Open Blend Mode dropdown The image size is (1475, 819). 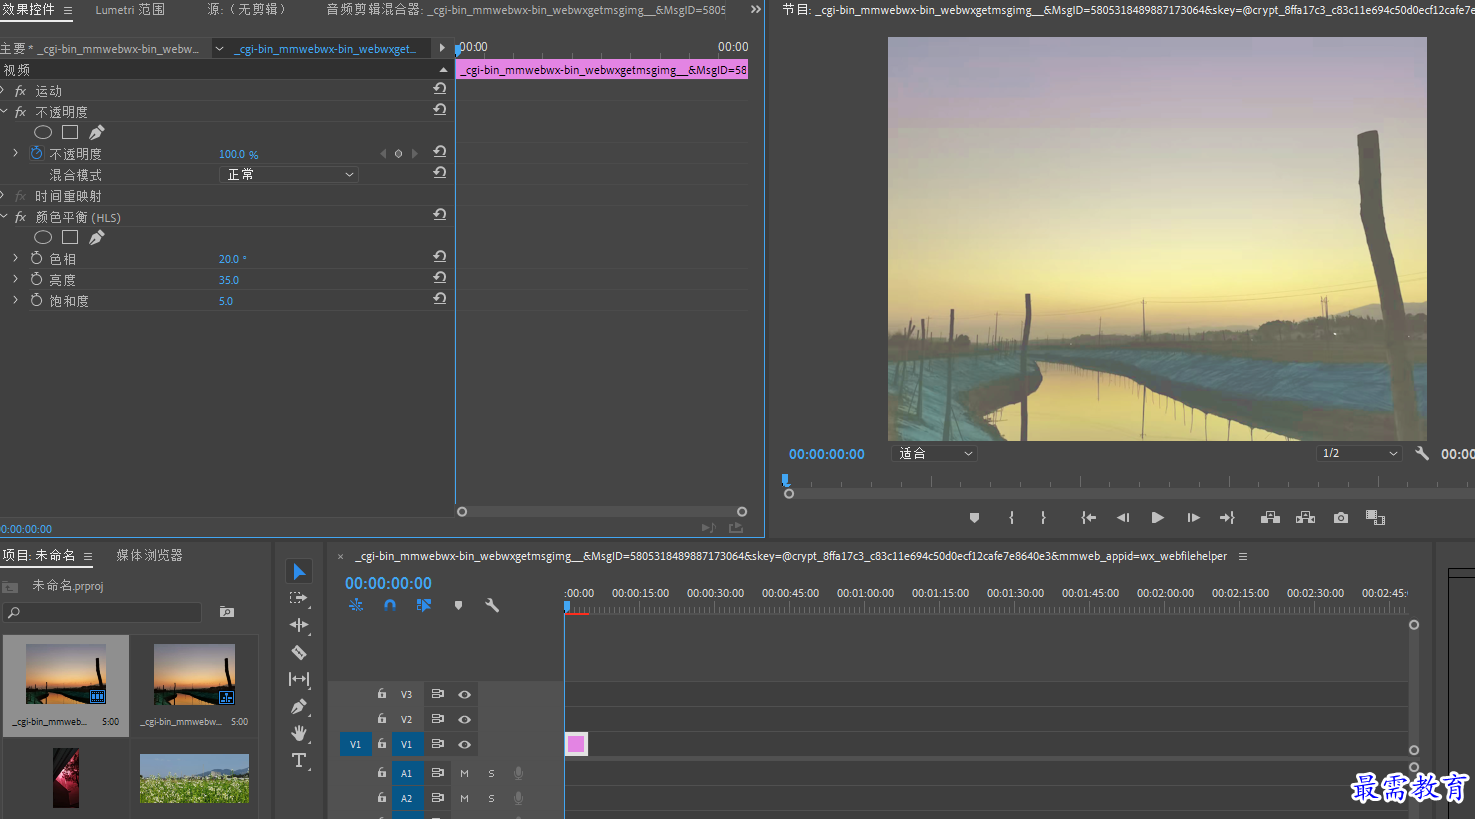click(288, 174)
